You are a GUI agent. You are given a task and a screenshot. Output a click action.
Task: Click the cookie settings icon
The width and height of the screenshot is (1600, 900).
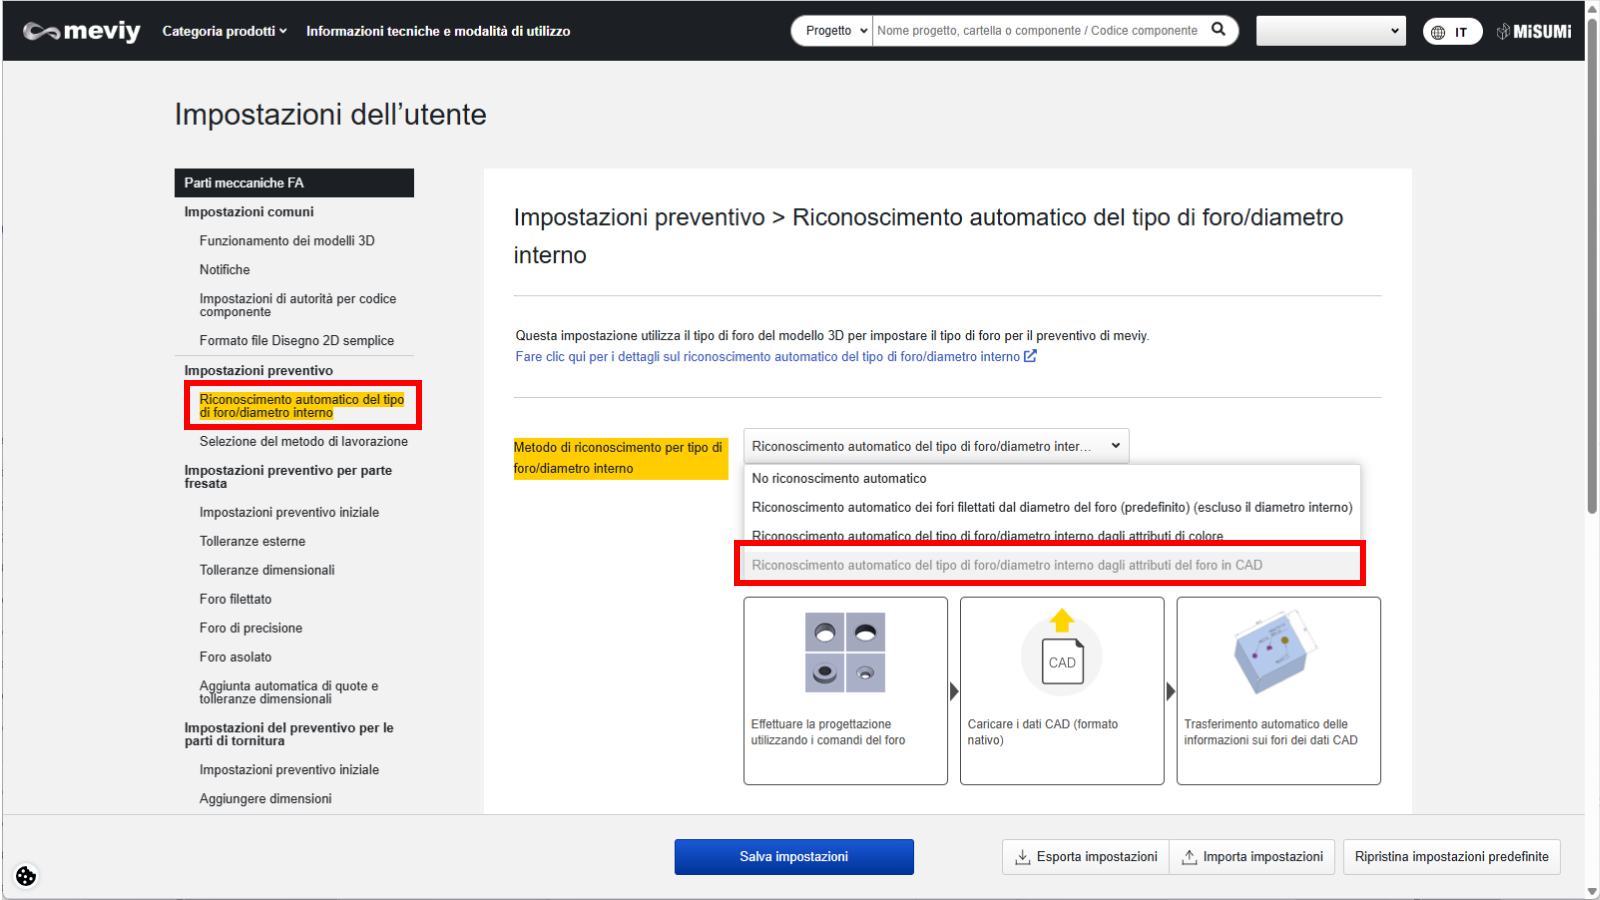26,876
